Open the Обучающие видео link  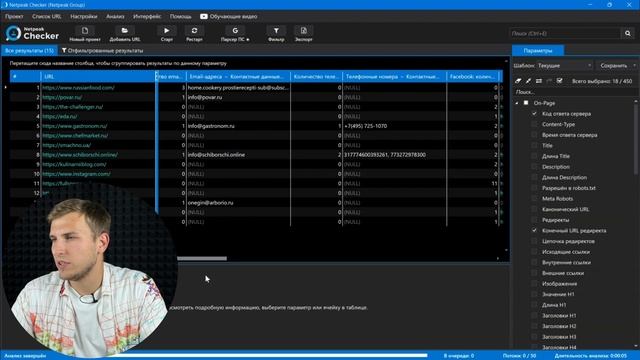(x=233, y=16)
